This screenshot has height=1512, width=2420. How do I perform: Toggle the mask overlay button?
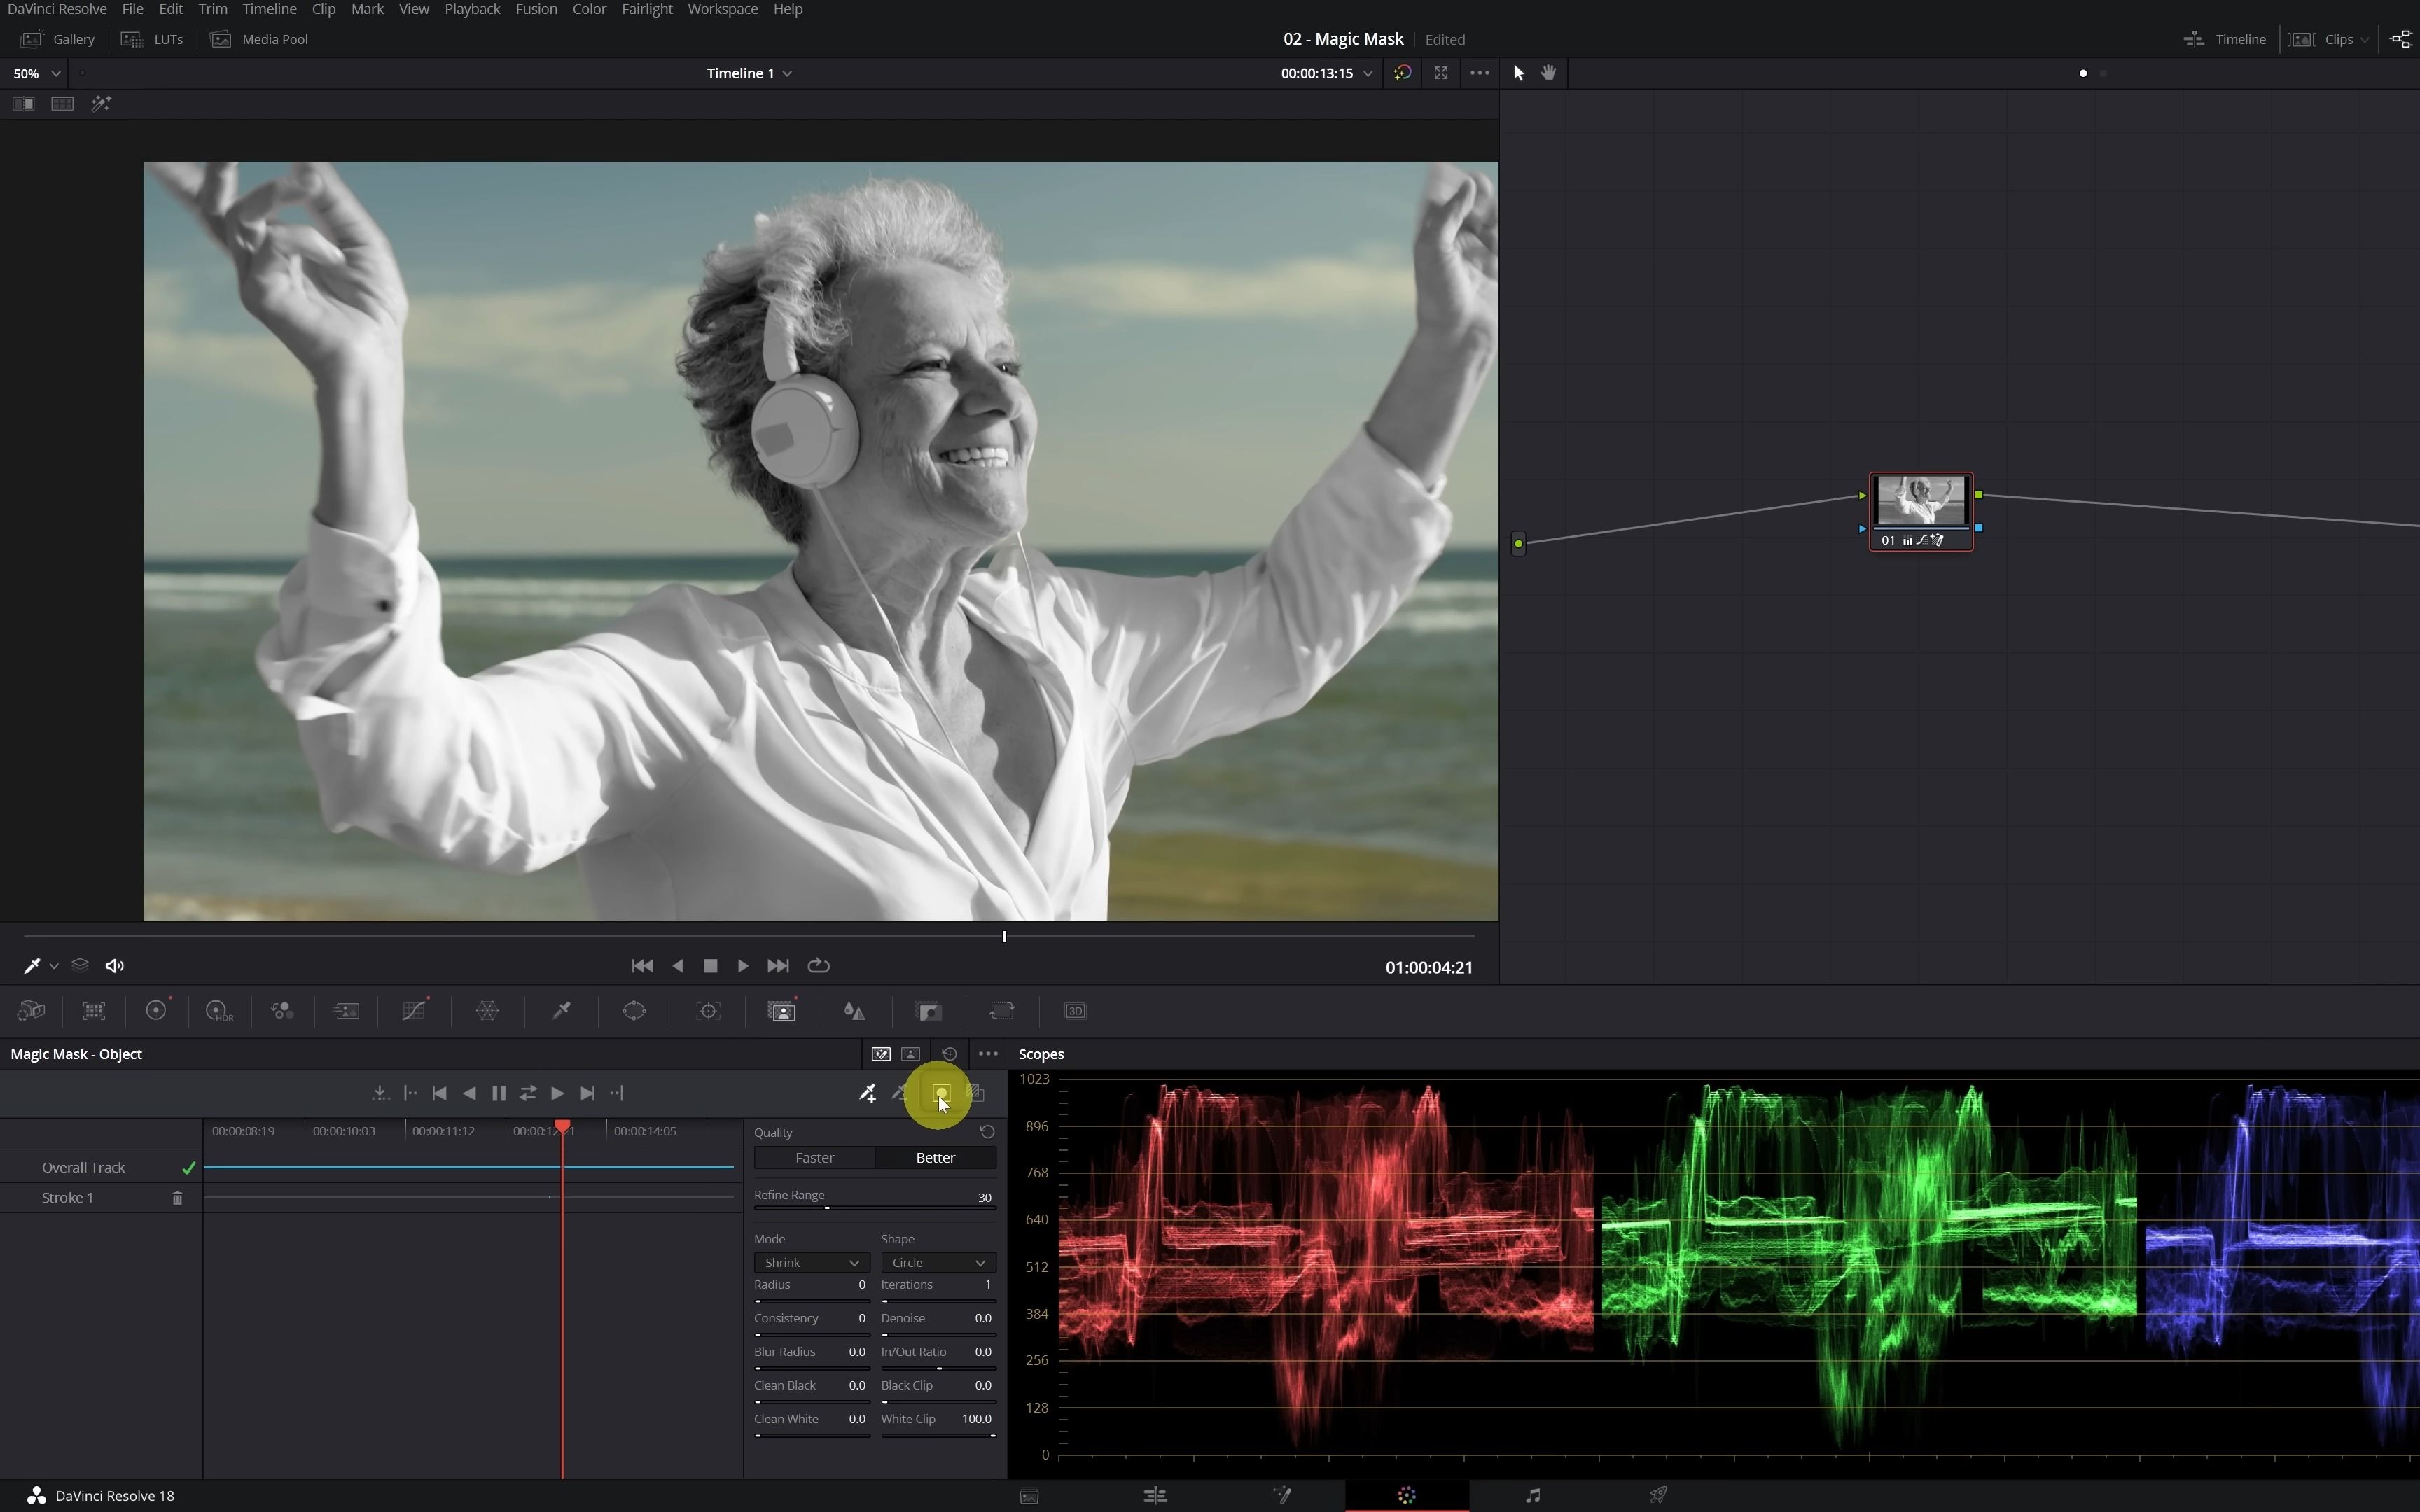click(940, 1093)
